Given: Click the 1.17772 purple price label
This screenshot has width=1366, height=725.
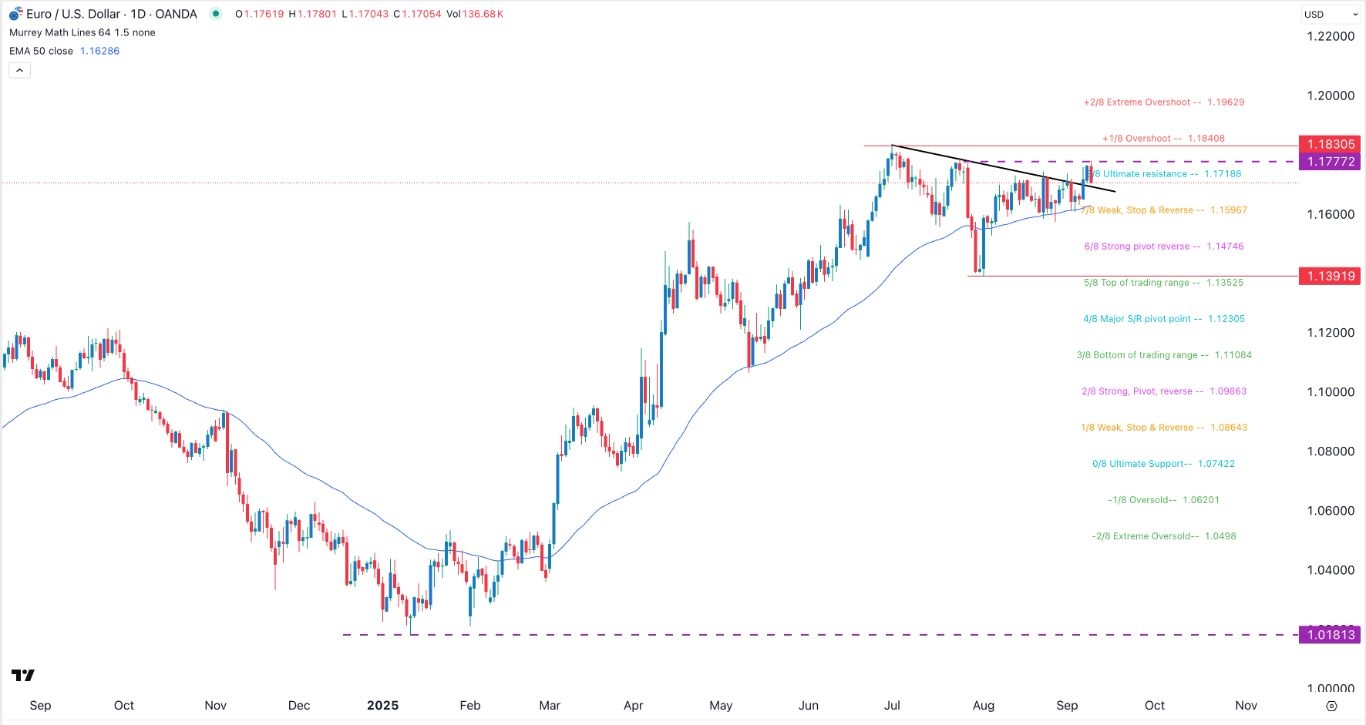Looking at the screenshot, I should 1332,161.
